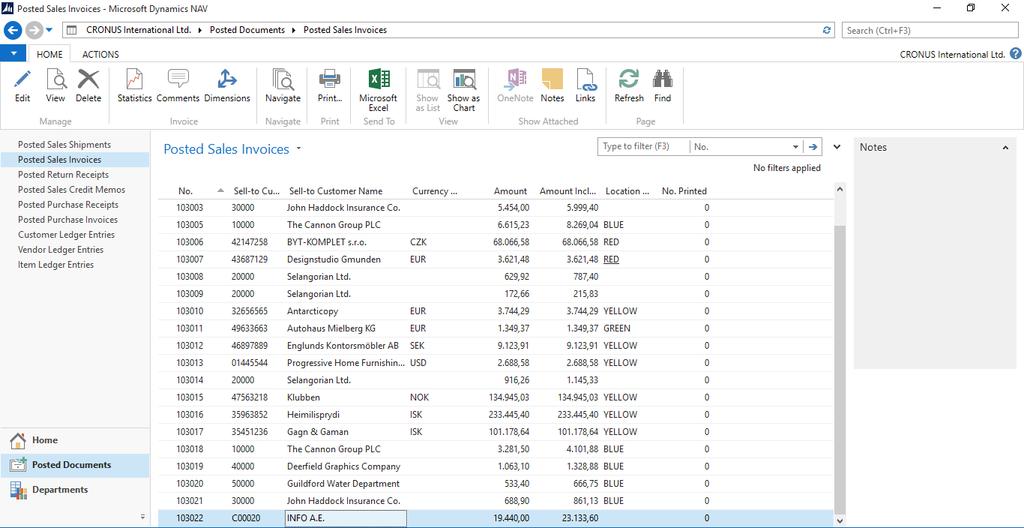Switch to Show as Chart
The image size is (1024, 528).
(x=464, y=90)
